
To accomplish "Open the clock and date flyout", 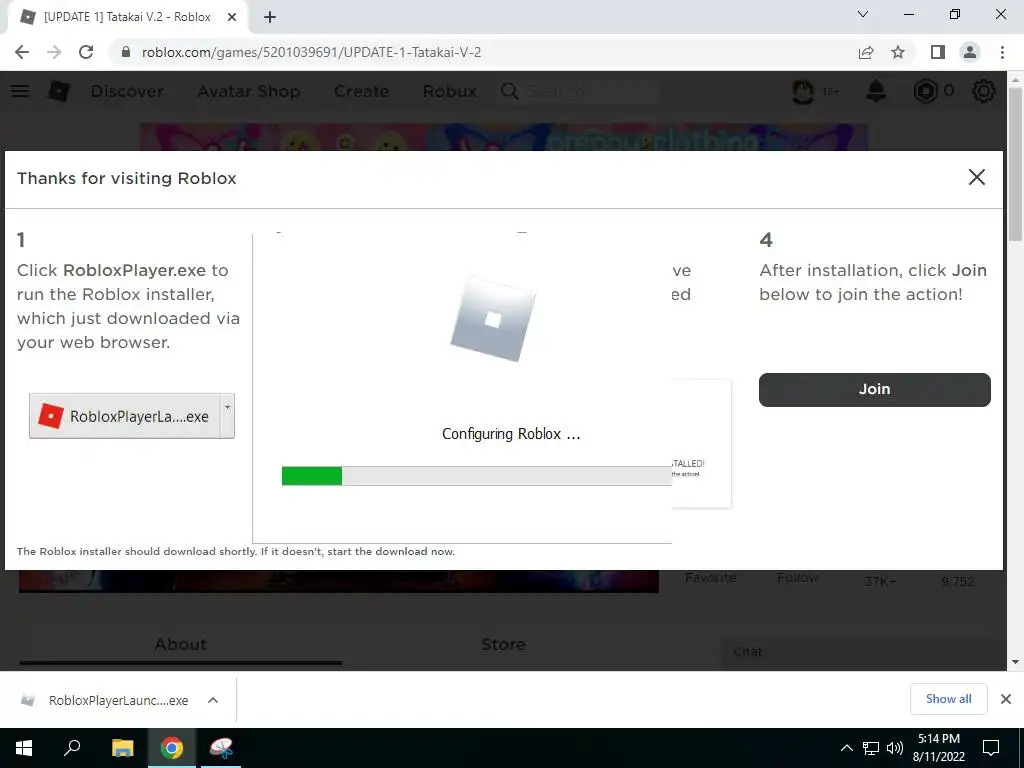I will click(939, 748).
